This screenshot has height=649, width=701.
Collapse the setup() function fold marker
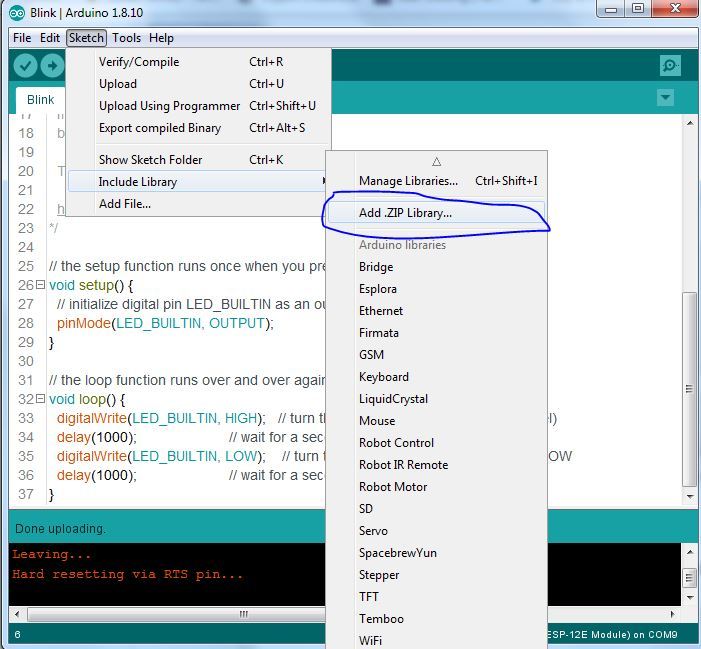40,284
